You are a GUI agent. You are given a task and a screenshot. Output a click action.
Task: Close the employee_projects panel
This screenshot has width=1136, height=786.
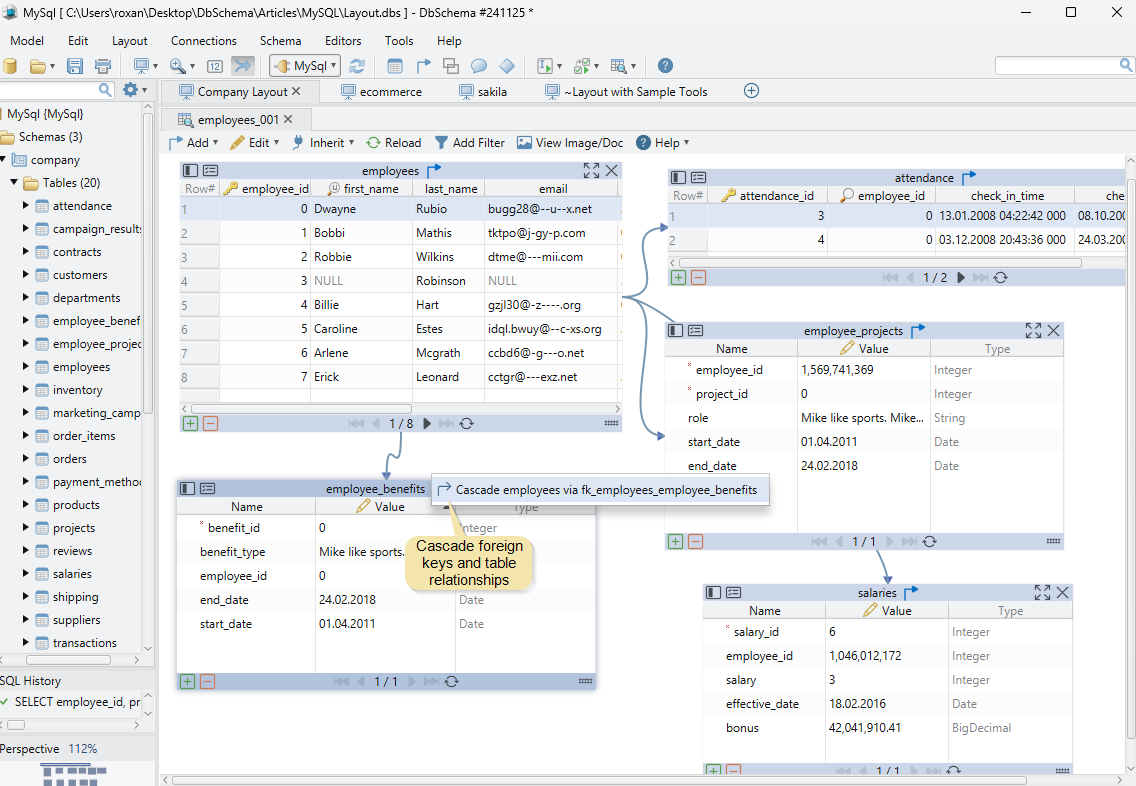(x=1053, y=330)
